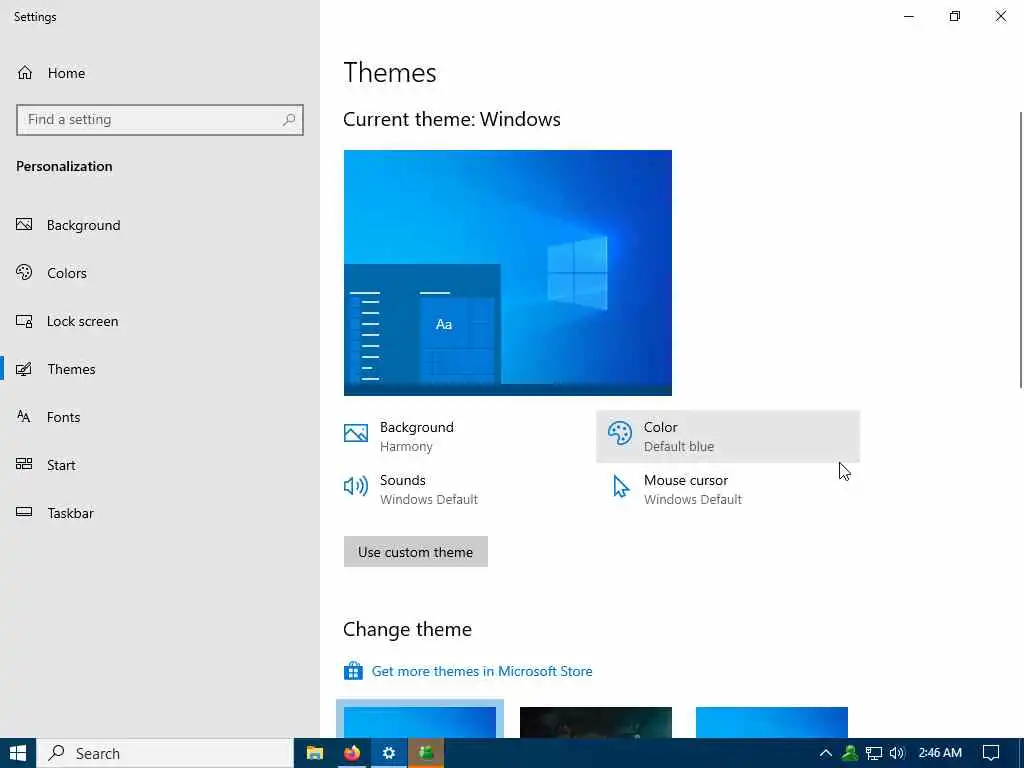
Task: Click the Color palette icon beside Default blue
Action: (620, 433)
